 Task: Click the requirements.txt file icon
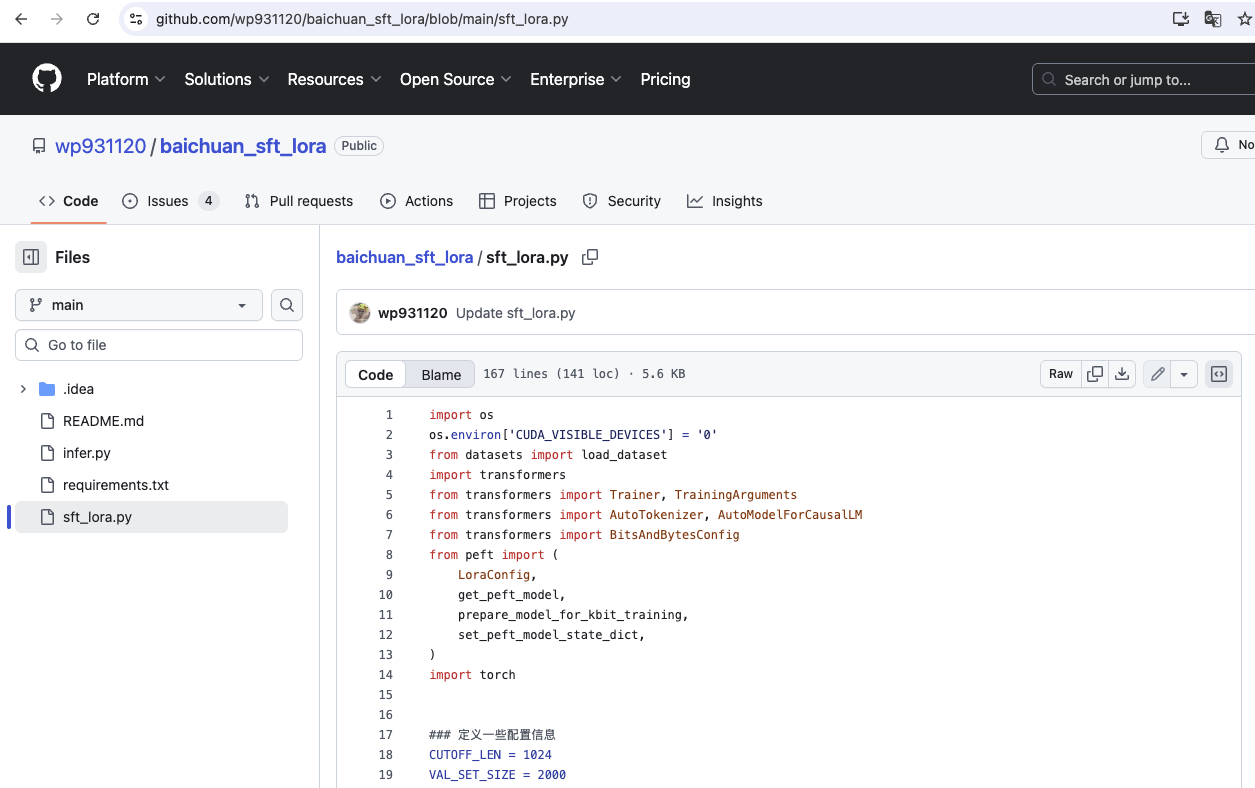(47, 485)
